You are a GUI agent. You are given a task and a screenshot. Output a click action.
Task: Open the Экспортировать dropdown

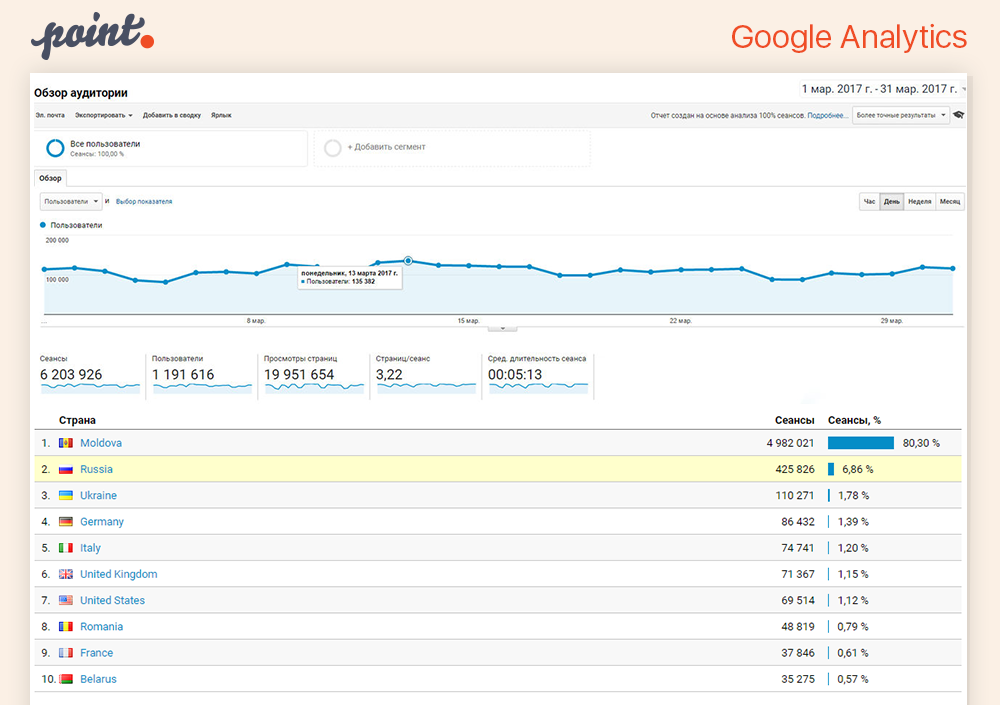point(103,115)
